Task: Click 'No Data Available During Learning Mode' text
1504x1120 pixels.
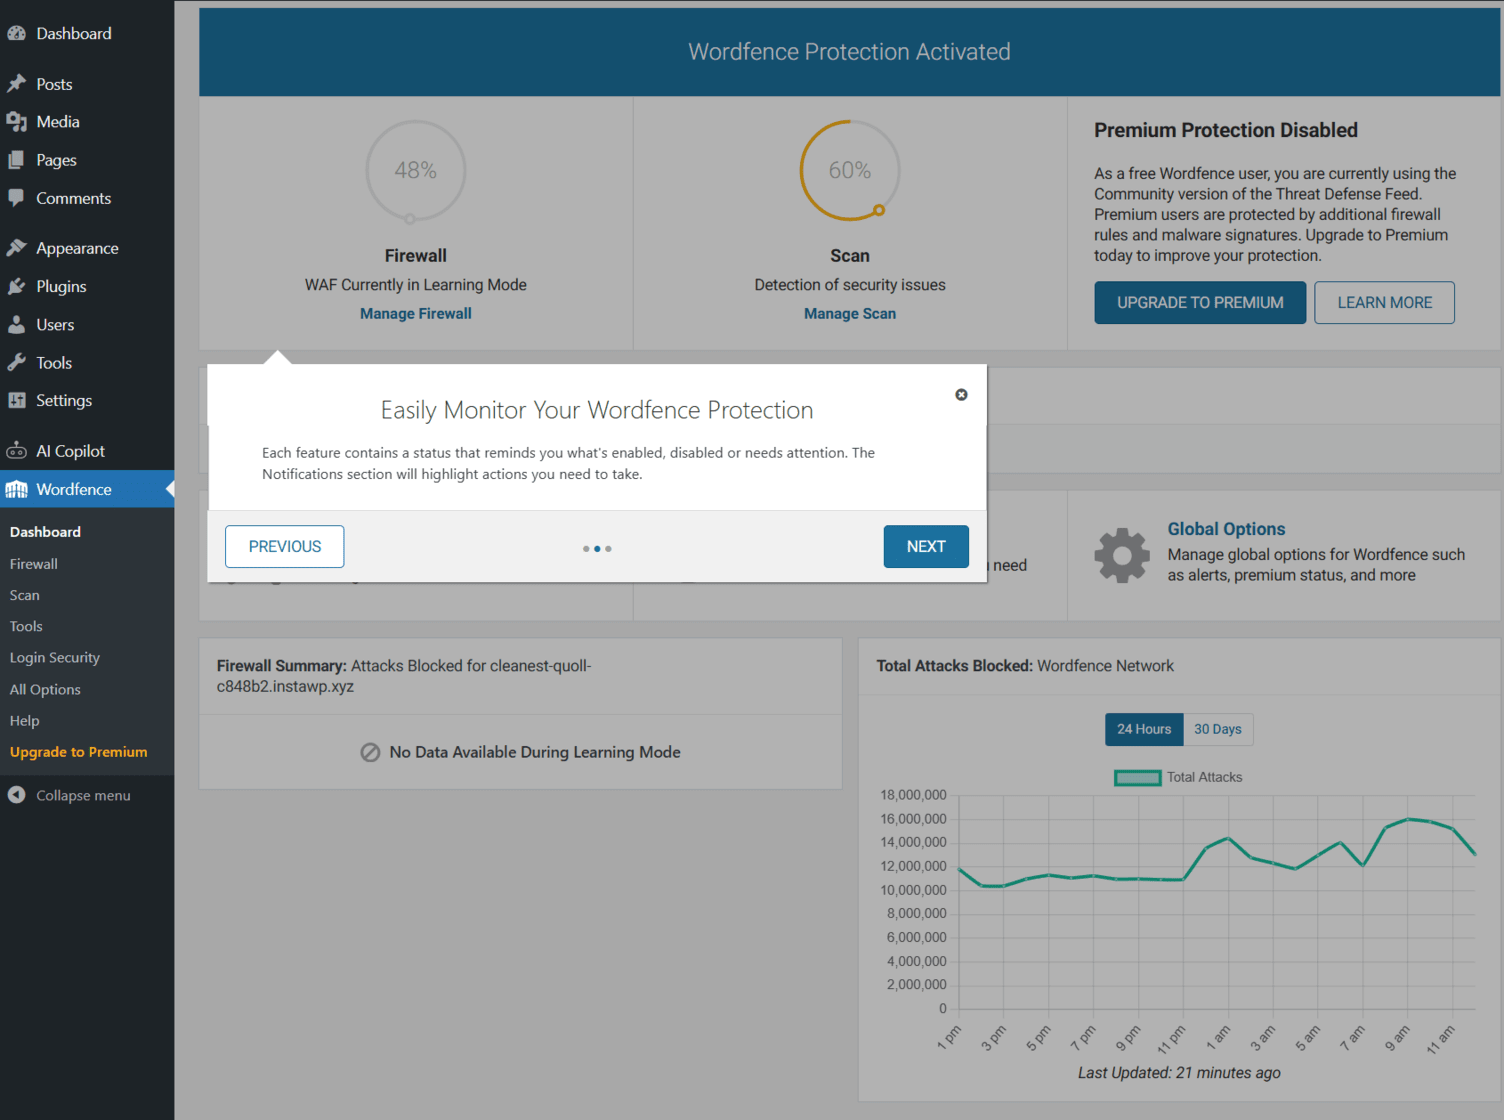Action: (535, 752)
